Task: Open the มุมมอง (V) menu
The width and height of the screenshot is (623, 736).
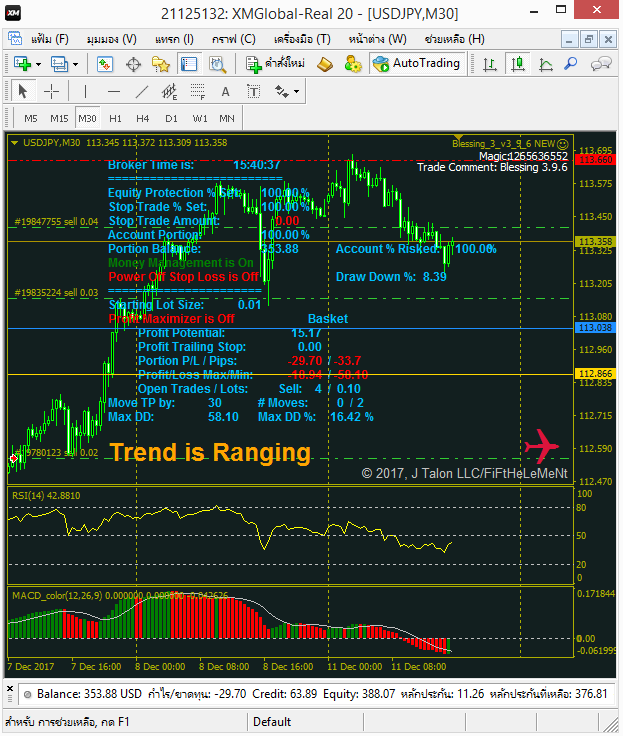Action: (x=112, y=39)
